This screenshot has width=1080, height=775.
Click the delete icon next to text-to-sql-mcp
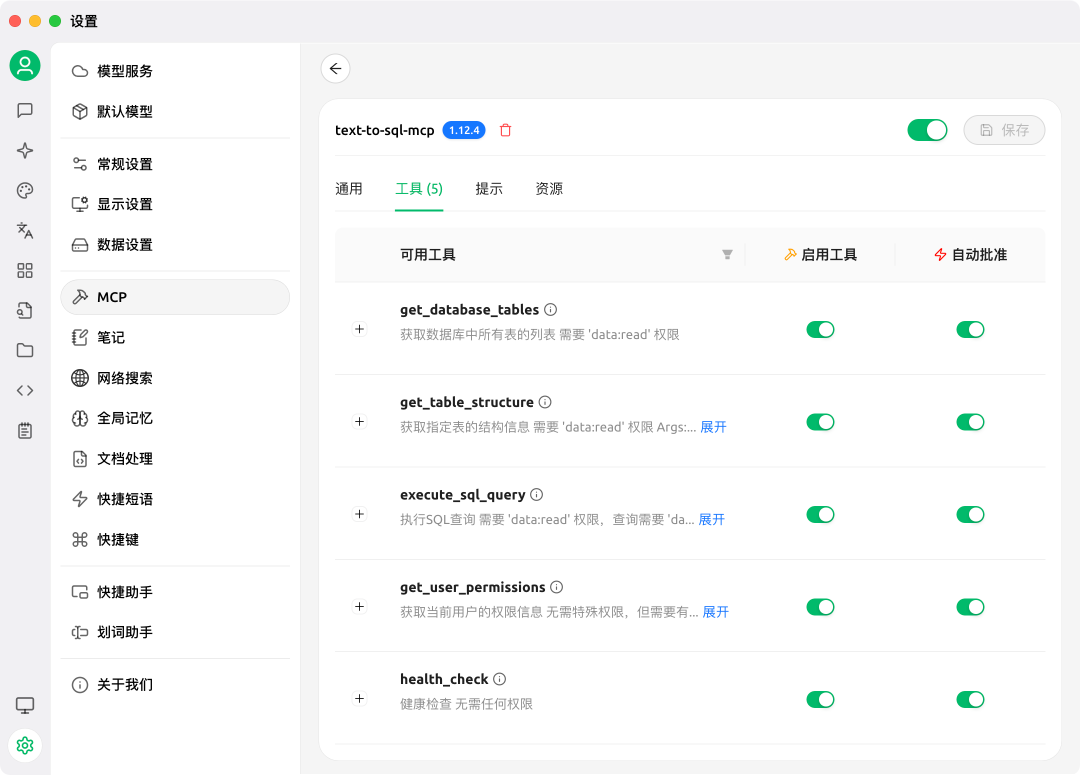click(505, 130)
